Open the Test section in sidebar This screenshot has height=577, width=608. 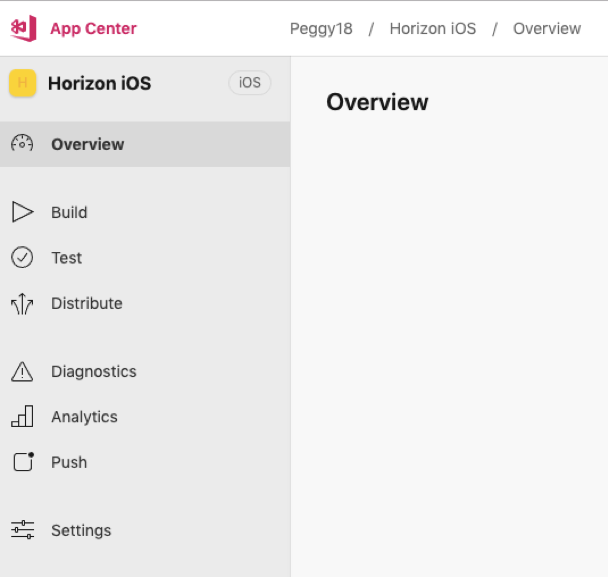tap(145, 257)
